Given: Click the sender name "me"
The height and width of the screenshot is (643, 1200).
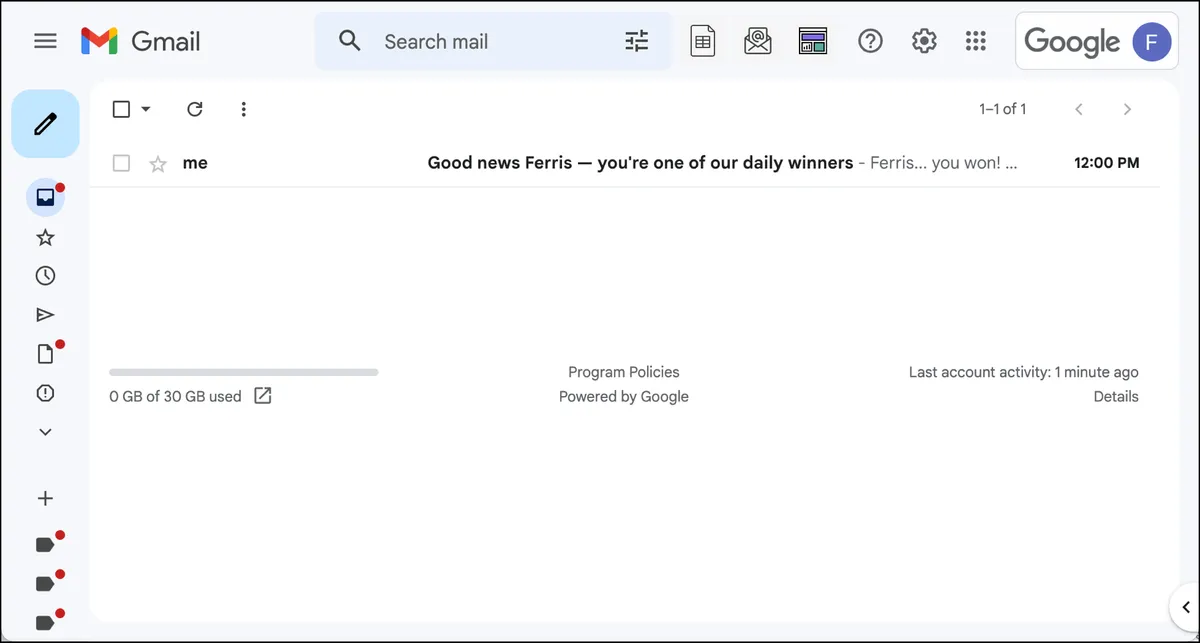Looking at the screenshot, I should 195,163.
